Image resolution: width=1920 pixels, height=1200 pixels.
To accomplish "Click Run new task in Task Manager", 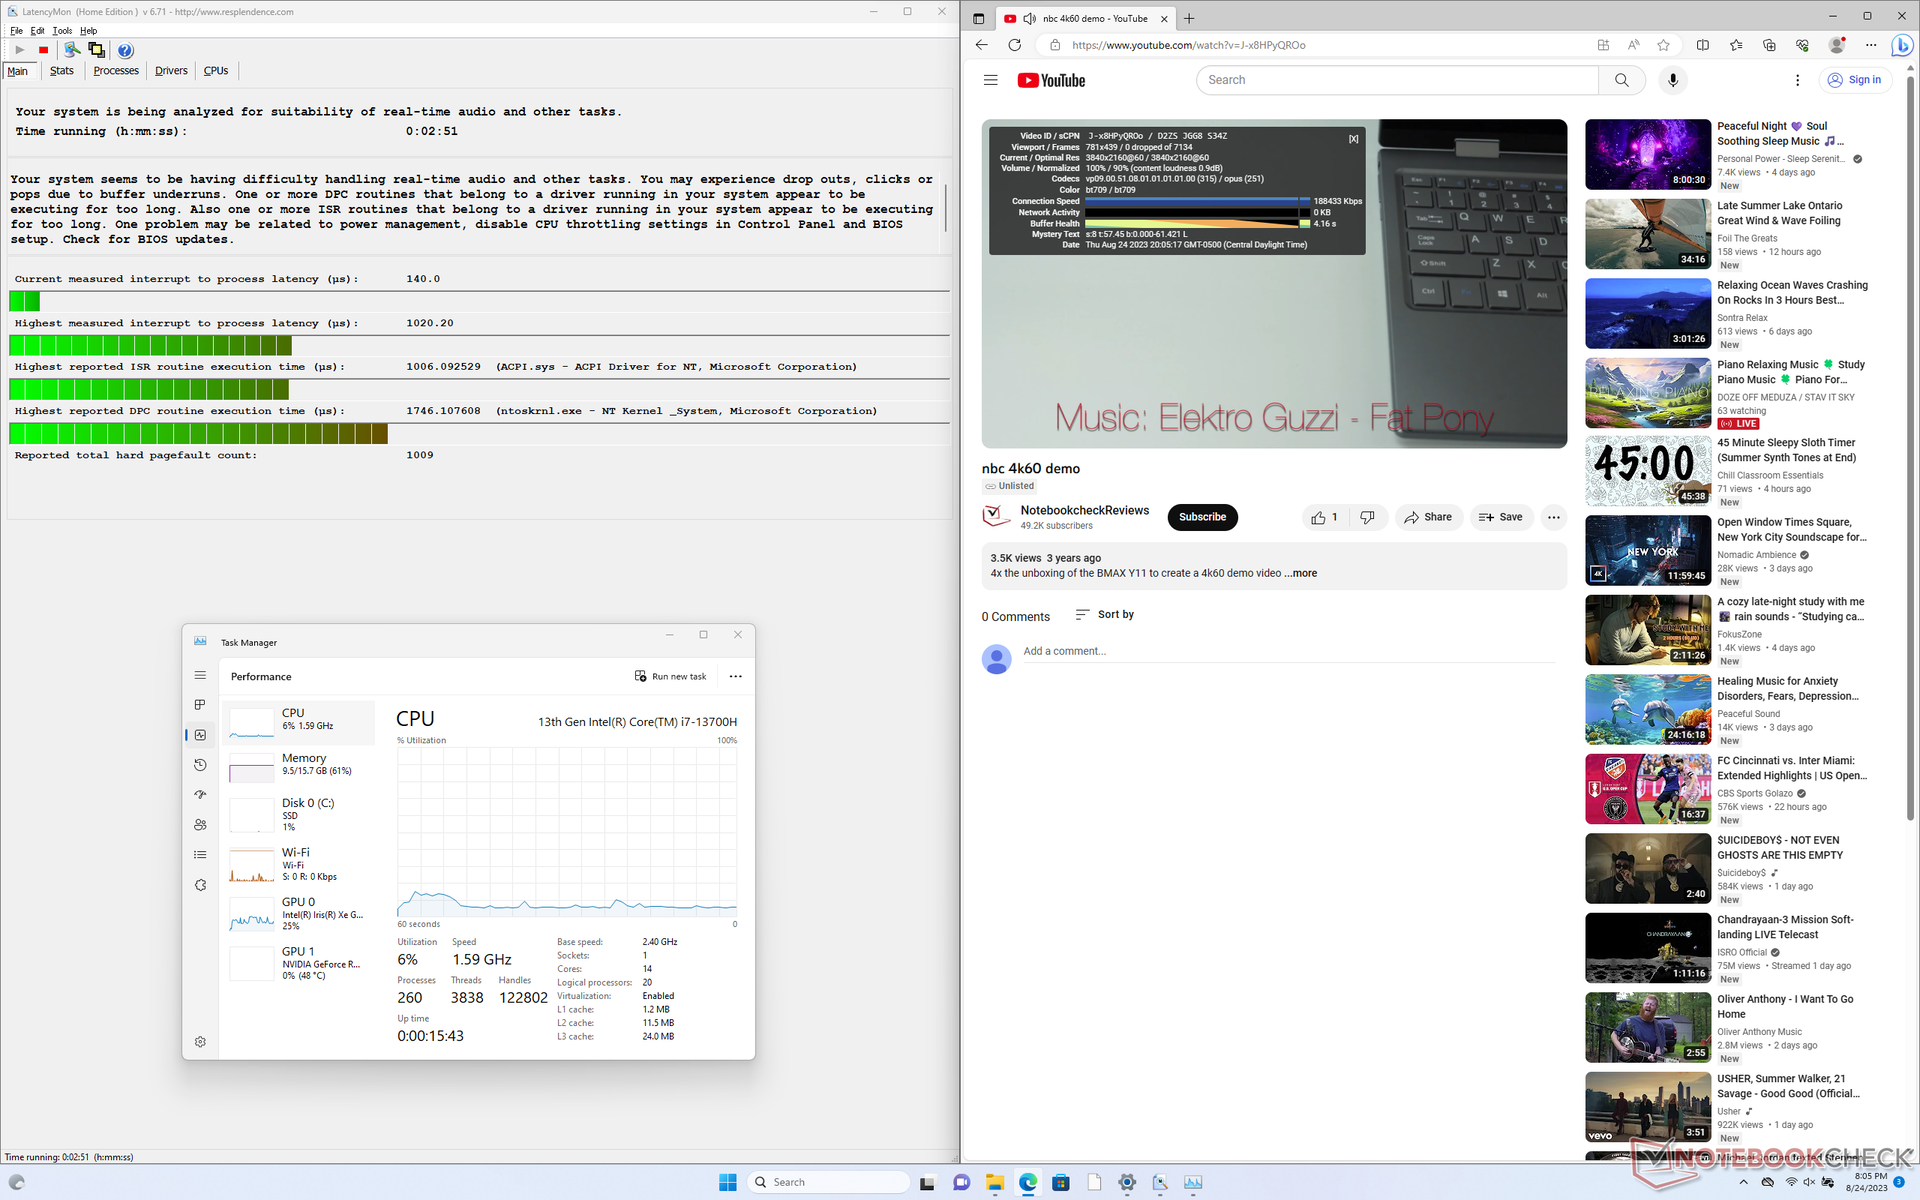I will pos(670,676).
